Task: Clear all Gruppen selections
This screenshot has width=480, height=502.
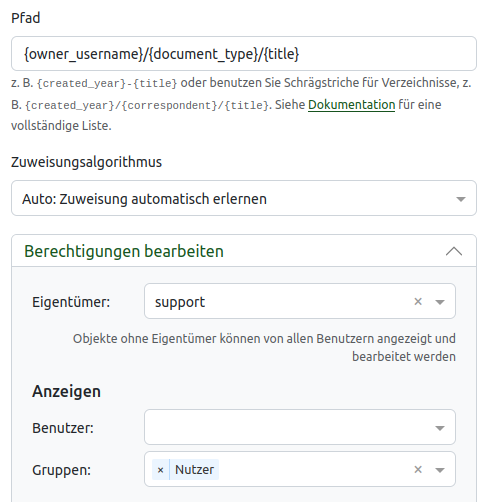Action: [x=418, y=470]
